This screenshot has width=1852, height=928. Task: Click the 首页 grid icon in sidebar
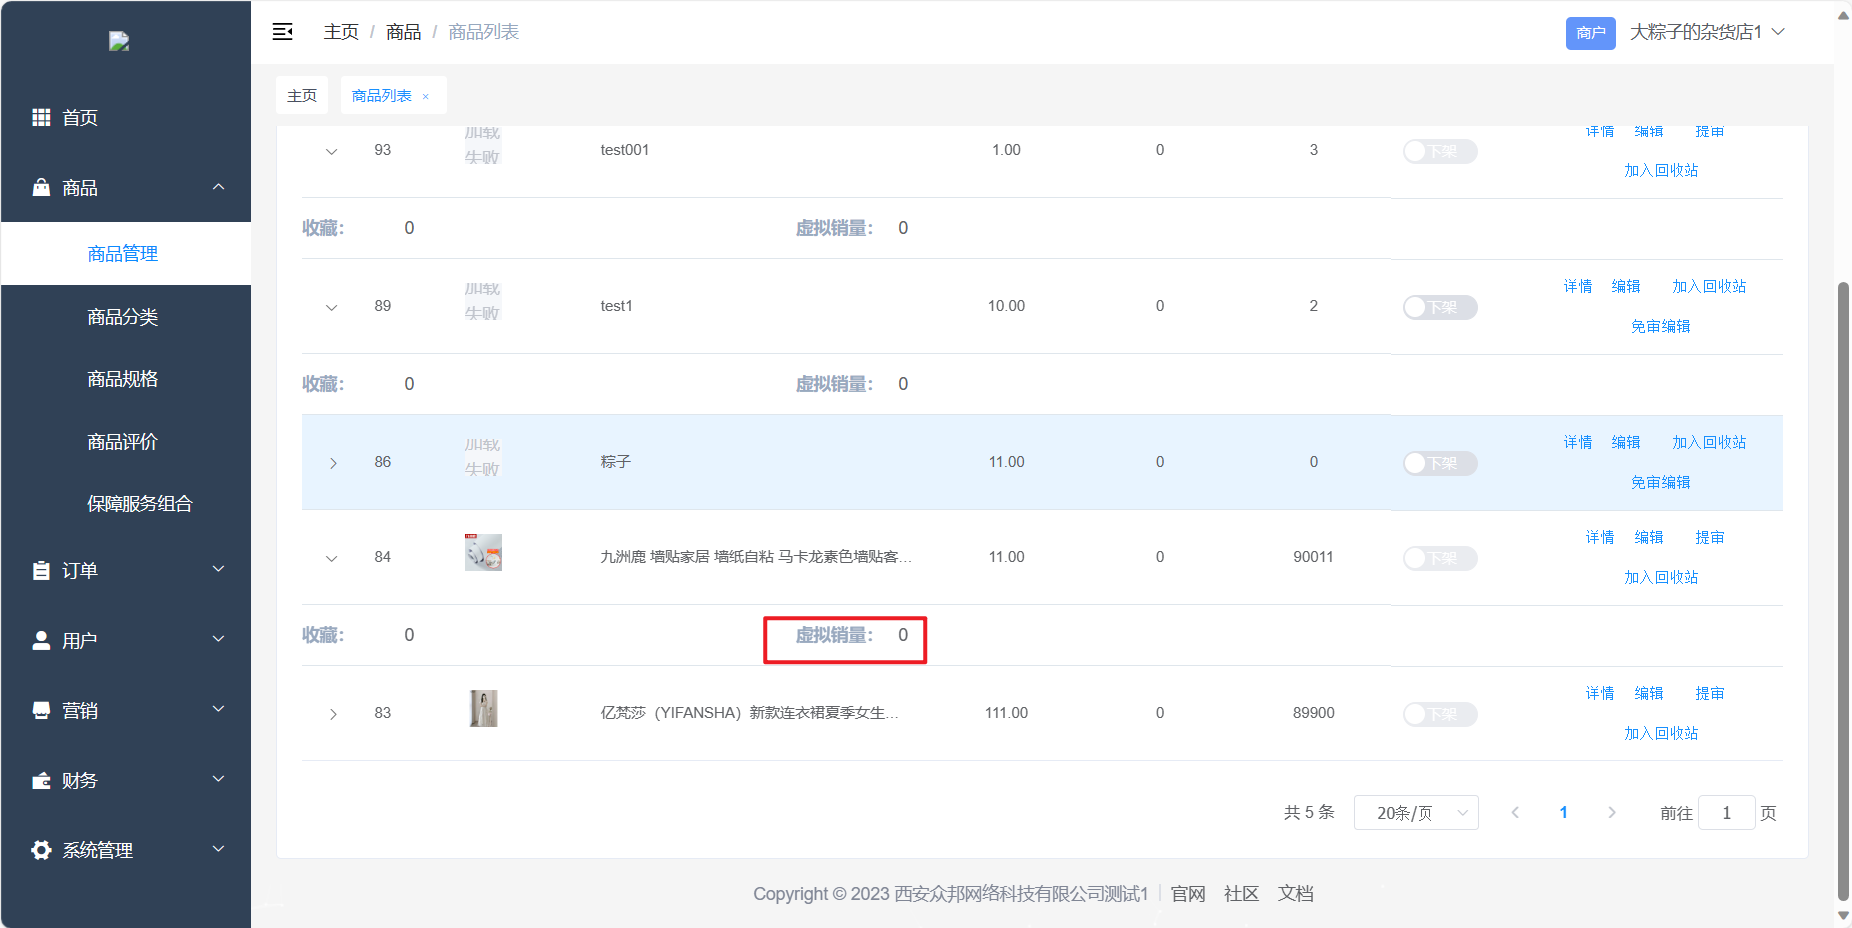click(41, 117)
